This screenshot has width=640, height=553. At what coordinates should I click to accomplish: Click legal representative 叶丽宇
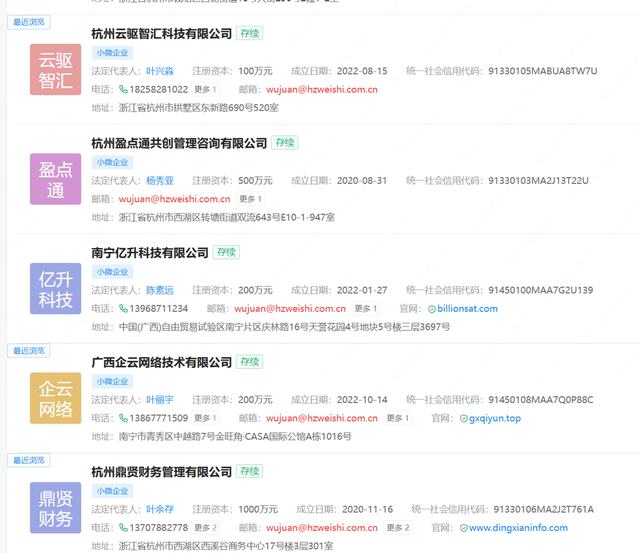tap(160, 400)
